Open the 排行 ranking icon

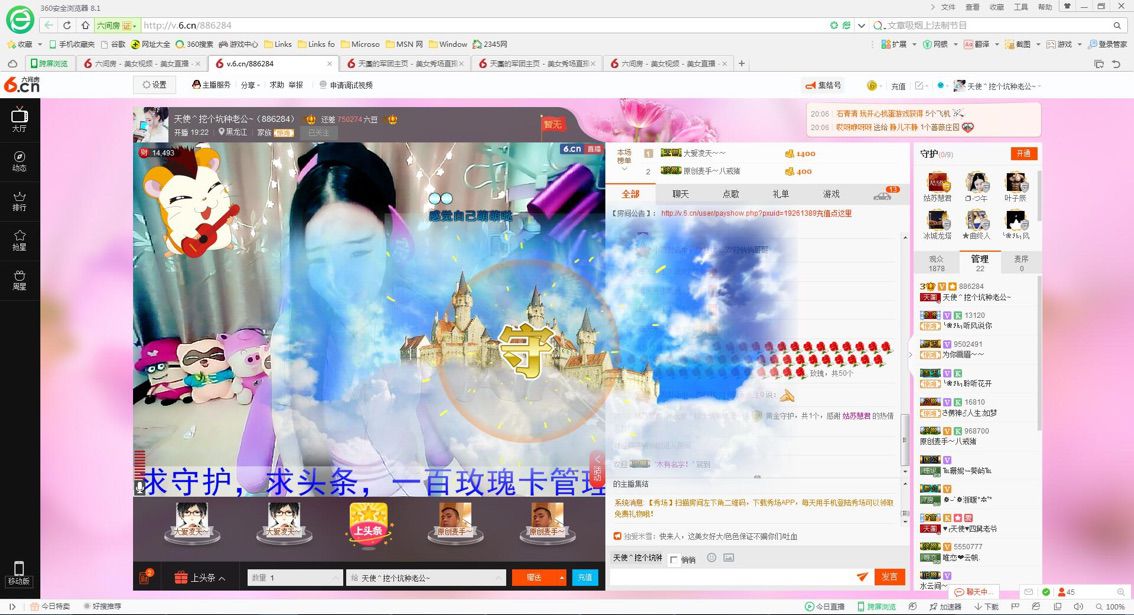click(20, 200)
